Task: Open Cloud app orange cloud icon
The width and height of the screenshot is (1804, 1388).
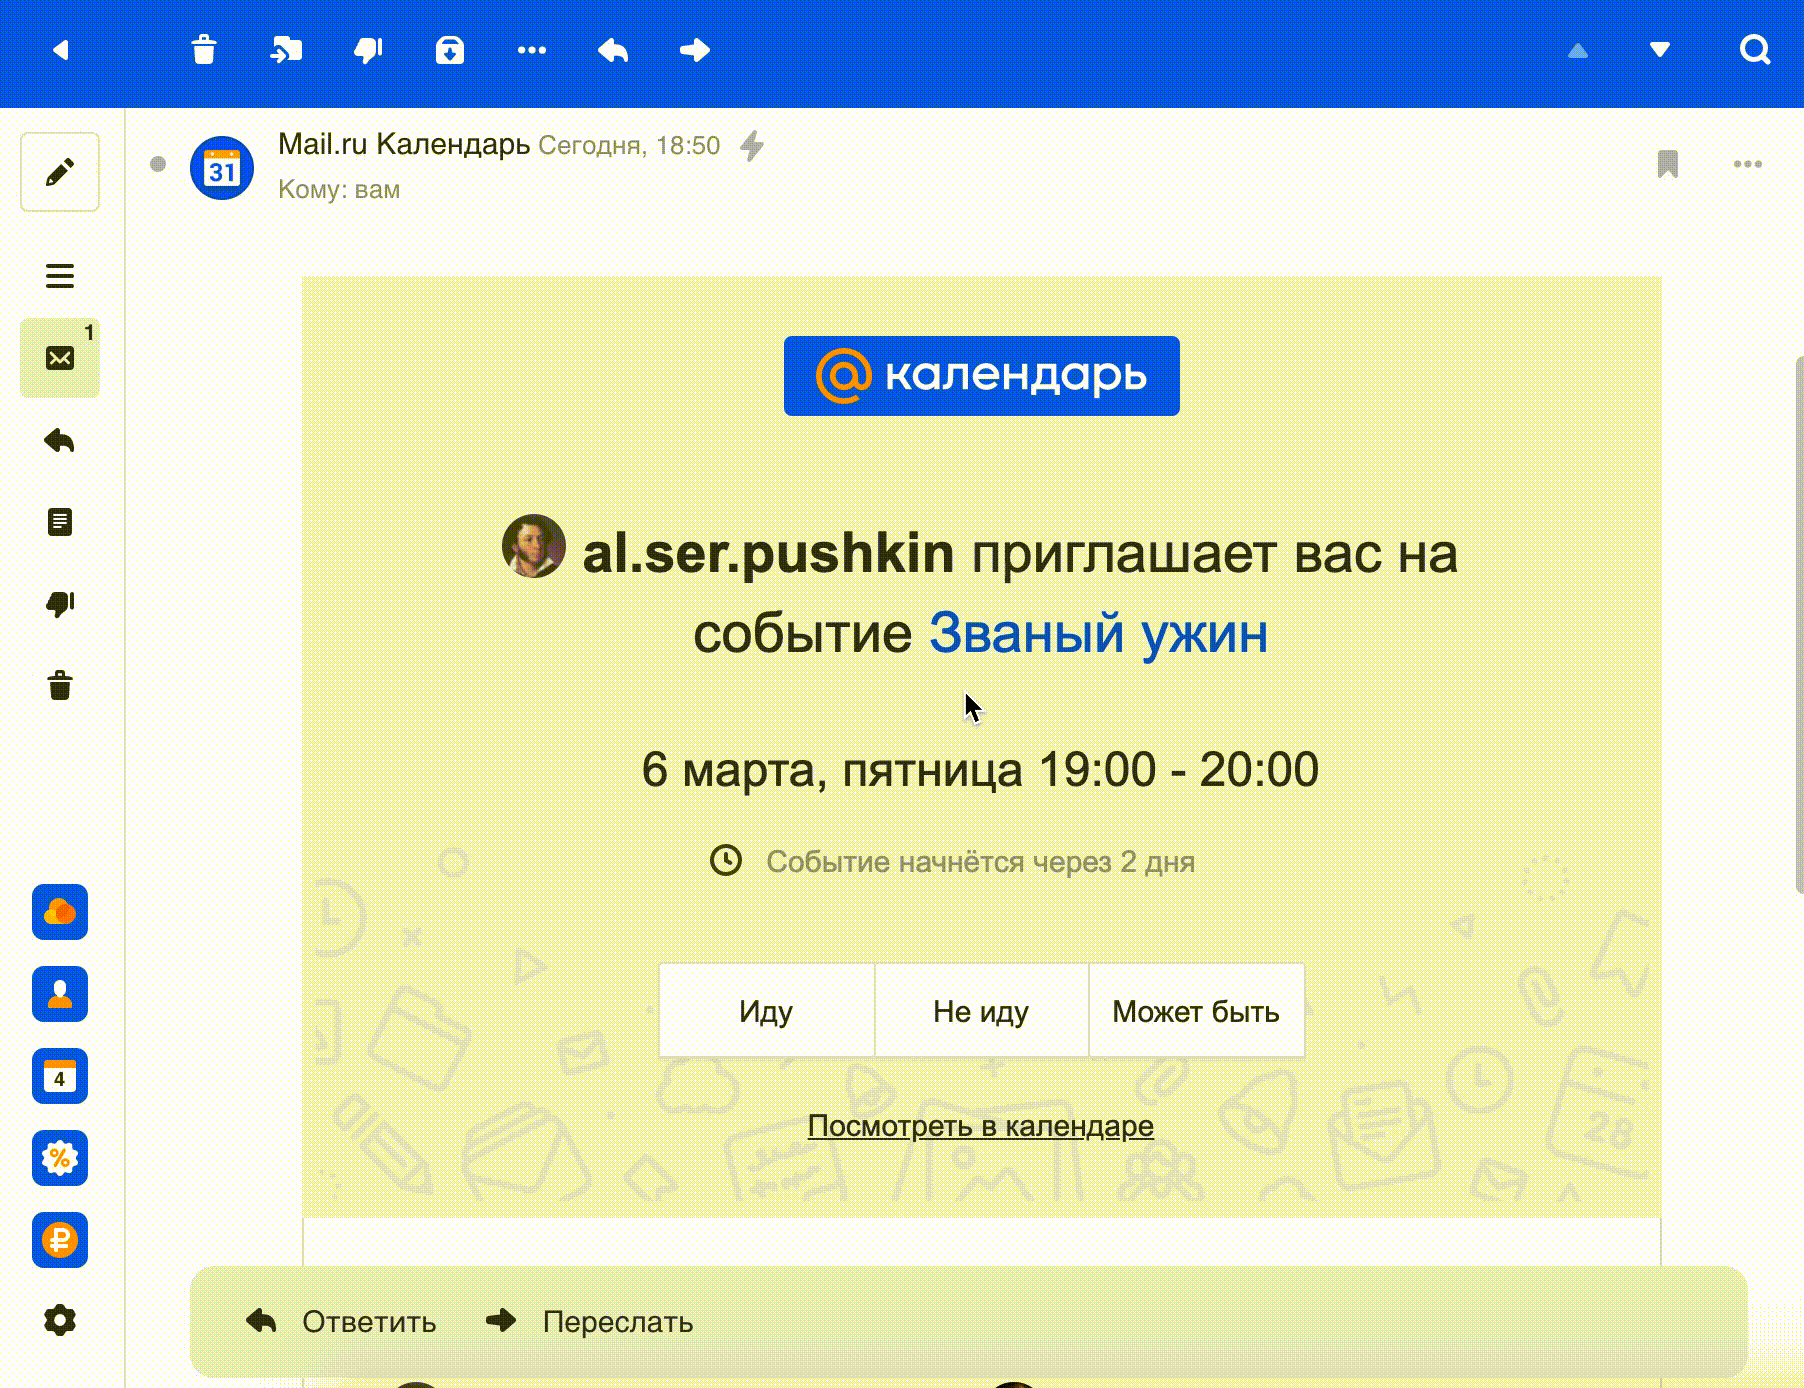Action: point(60,912)
